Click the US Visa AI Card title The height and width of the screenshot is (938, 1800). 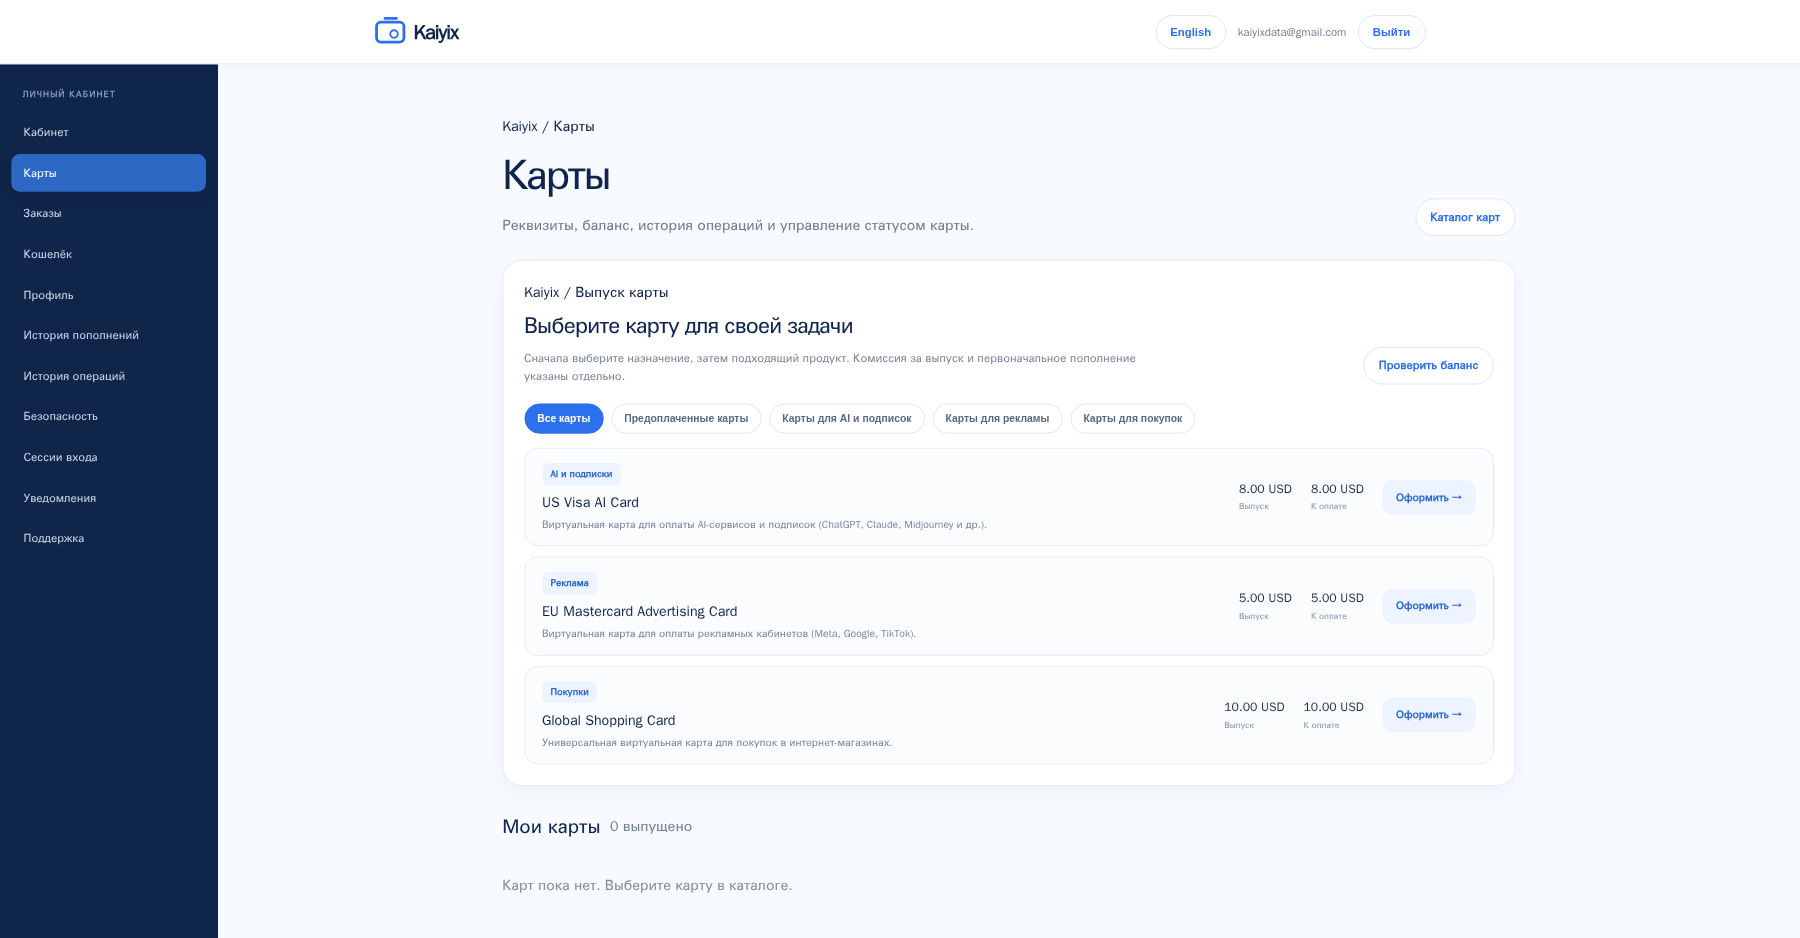590,502
